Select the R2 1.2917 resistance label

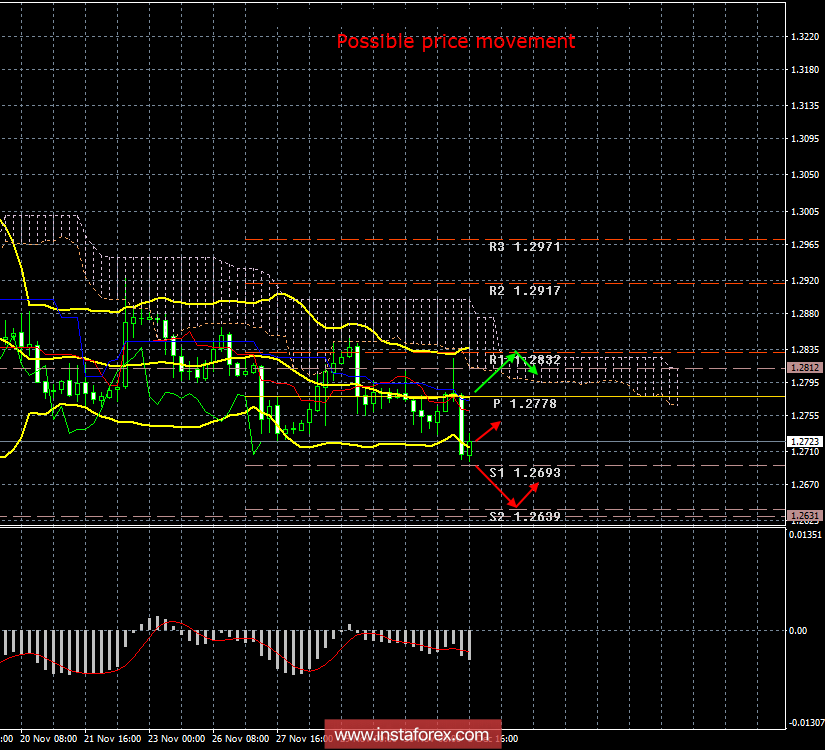tap(525, 291)
